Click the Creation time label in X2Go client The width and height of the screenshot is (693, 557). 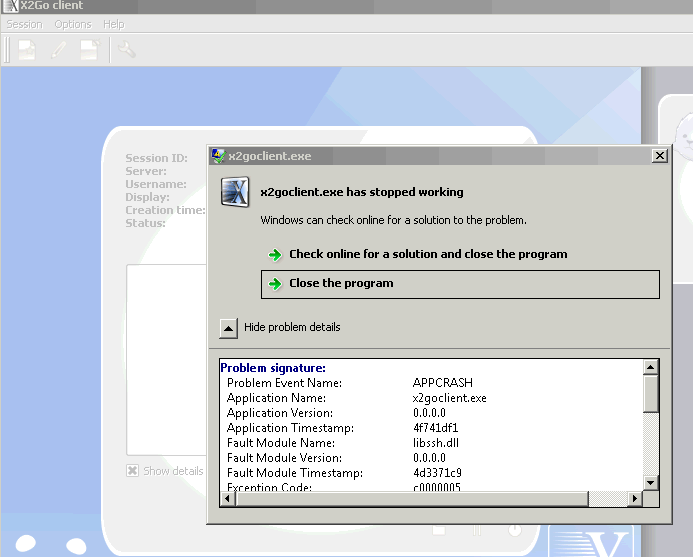tap(165, 210)
